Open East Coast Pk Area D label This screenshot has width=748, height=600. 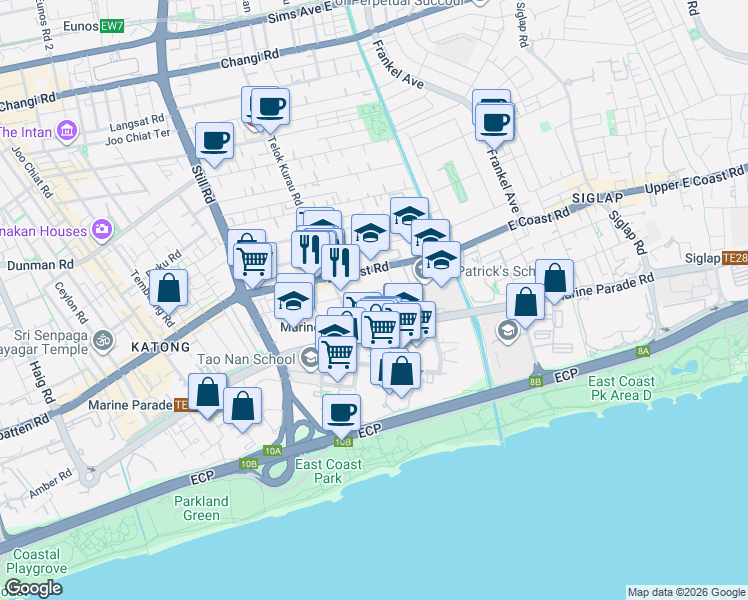click(x=621, y=388)
